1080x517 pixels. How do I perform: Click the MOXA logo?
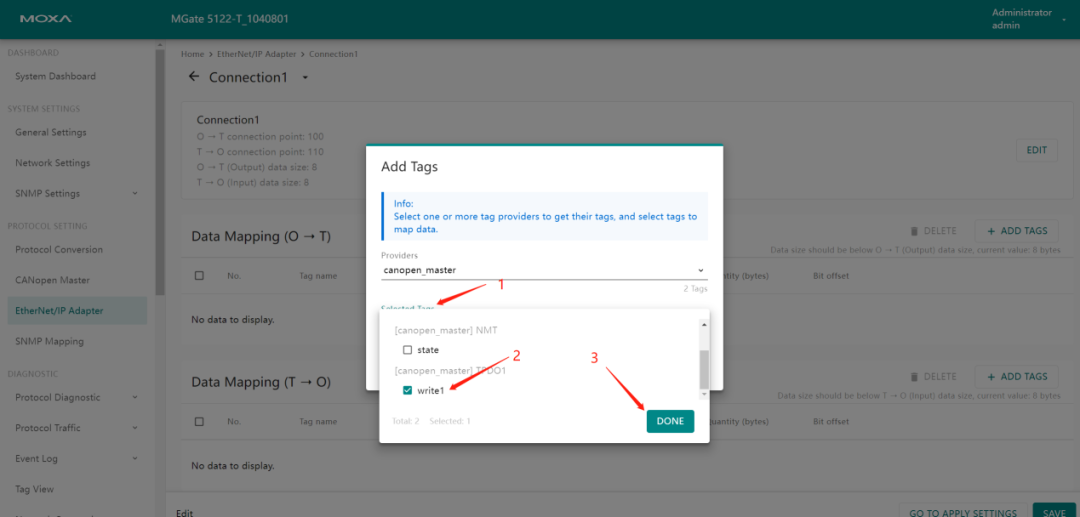(46, 19)
